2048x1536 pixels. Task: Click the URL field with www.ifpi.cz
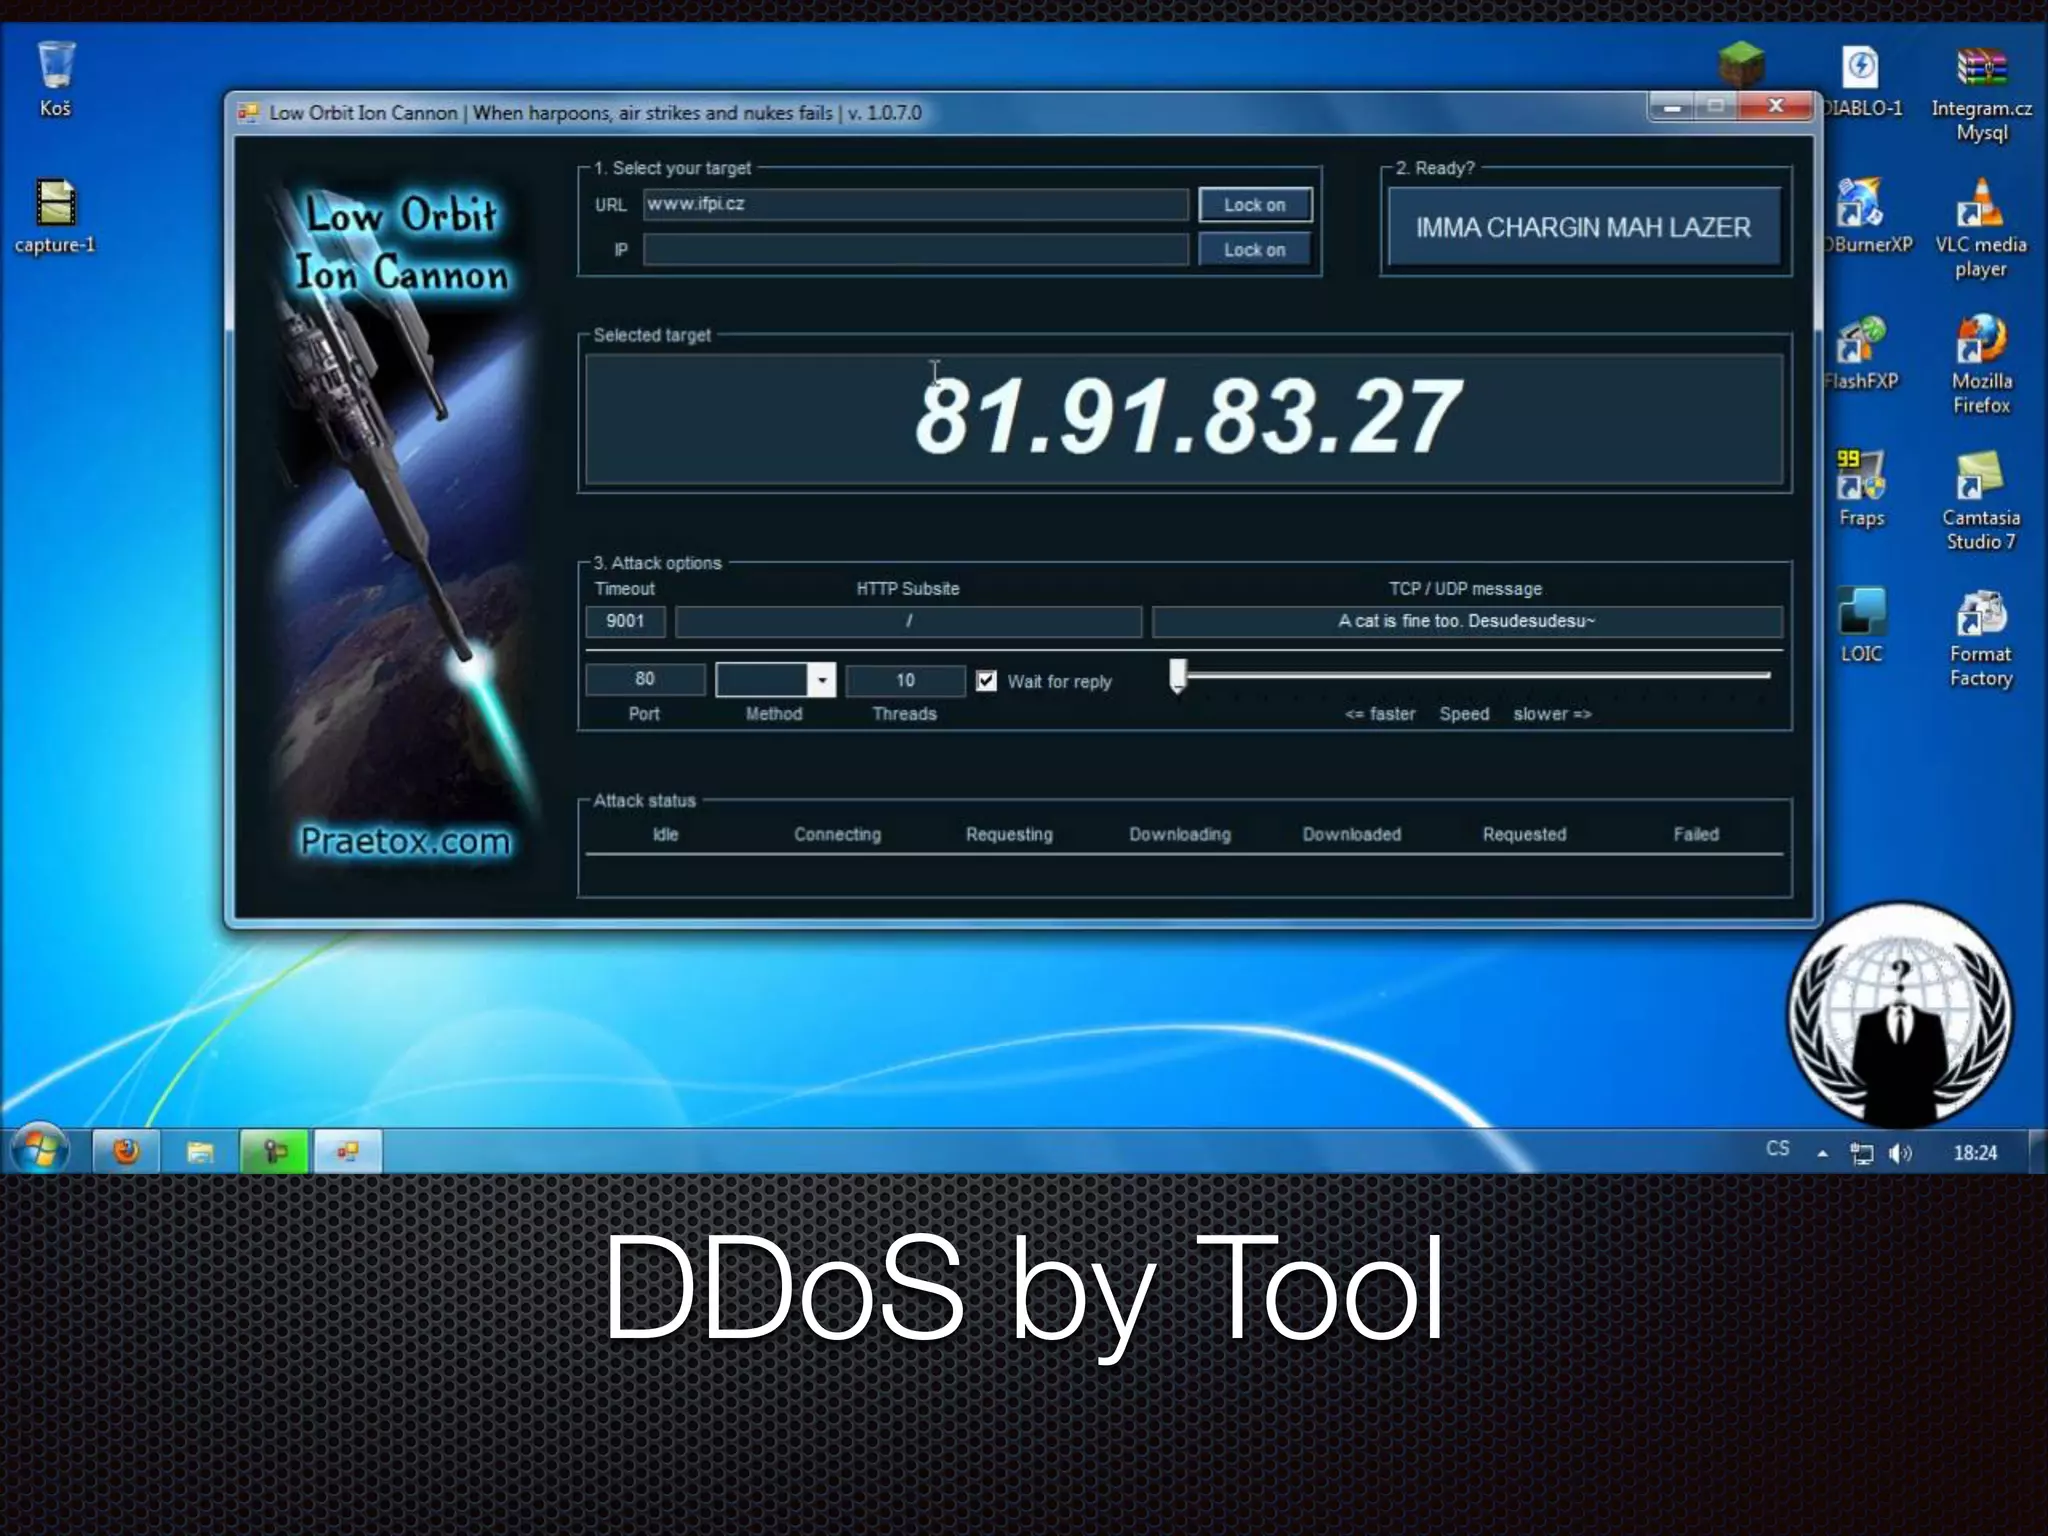point(916,205)
